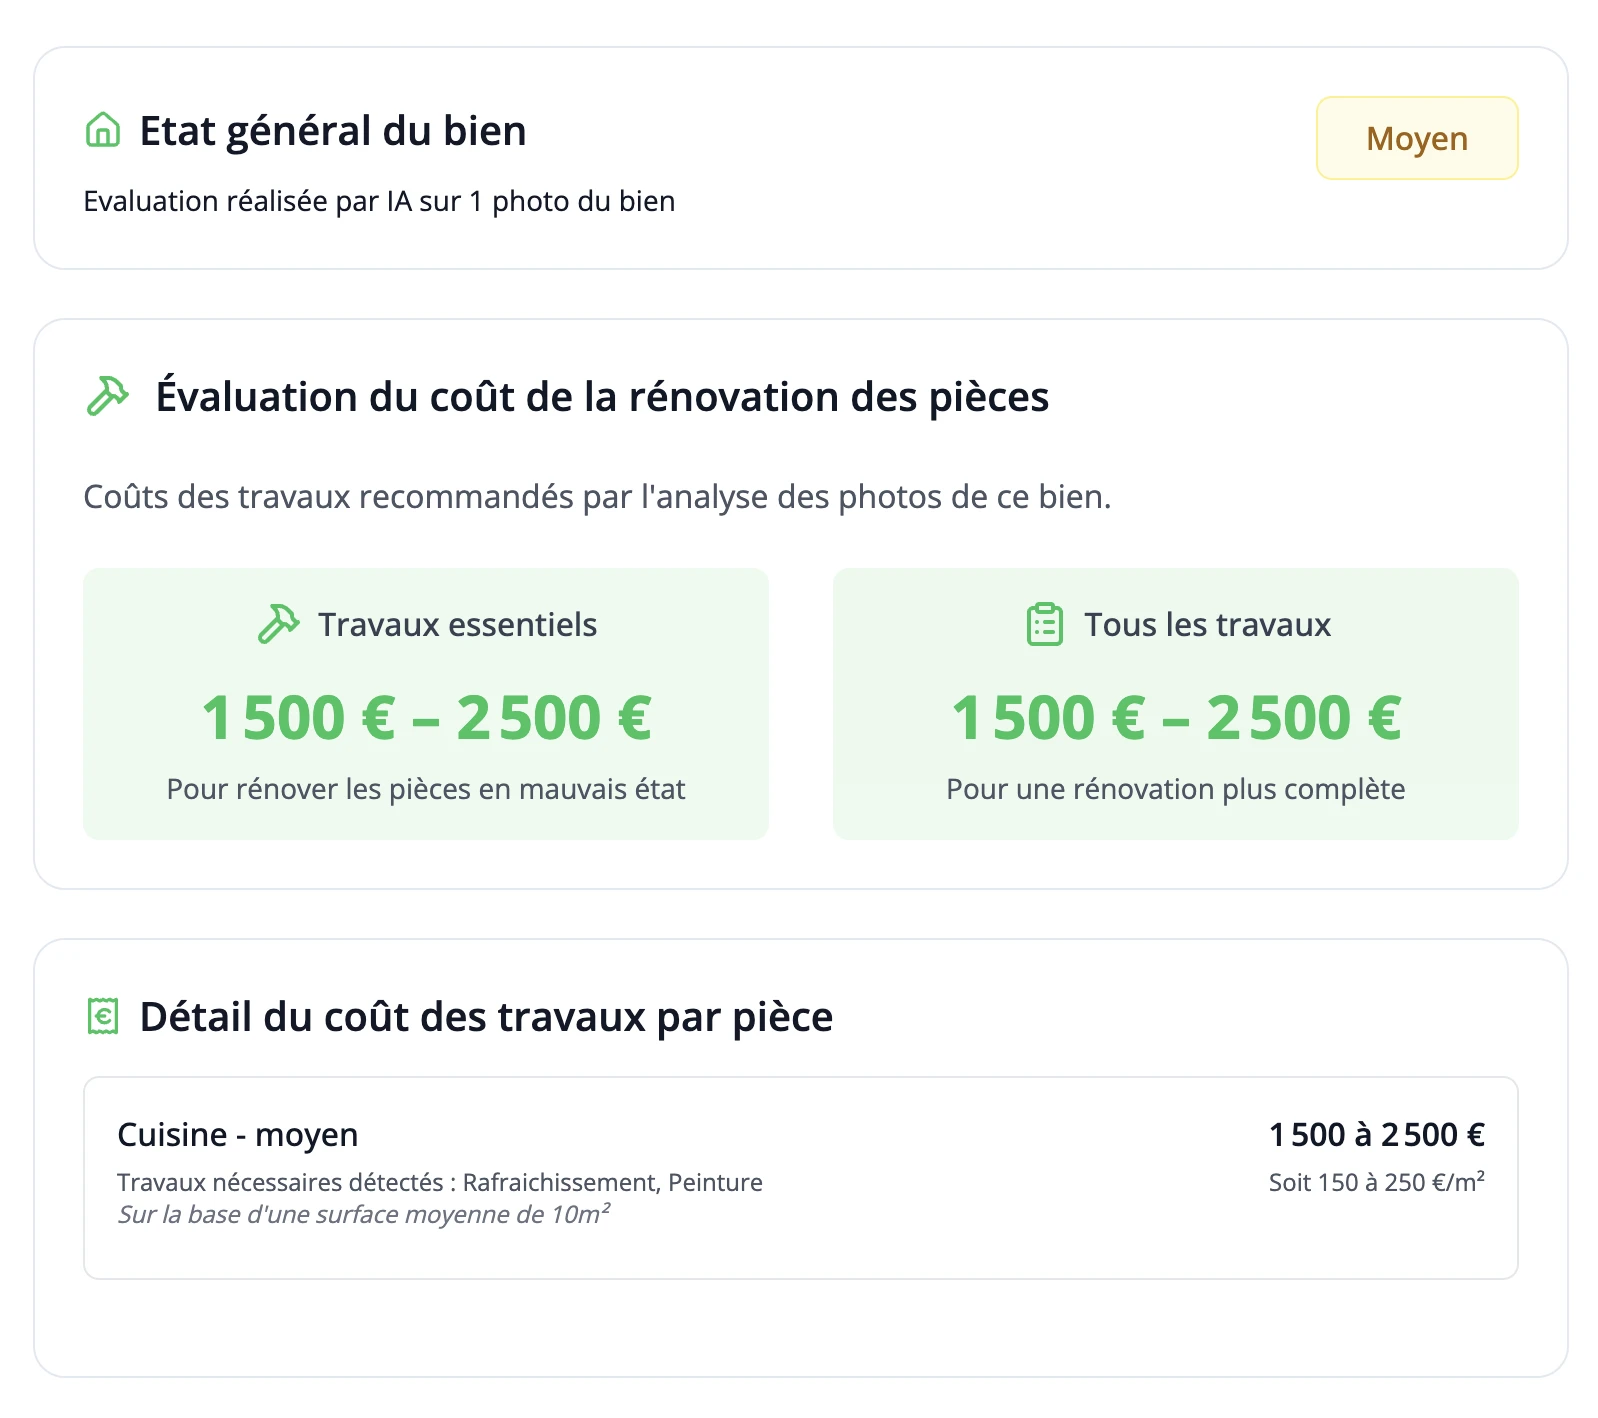Viewport: 1598px width, 1418px height.
Task: Click the Travaux nécessaires détectés description line
Action: tap(440, 1182)
